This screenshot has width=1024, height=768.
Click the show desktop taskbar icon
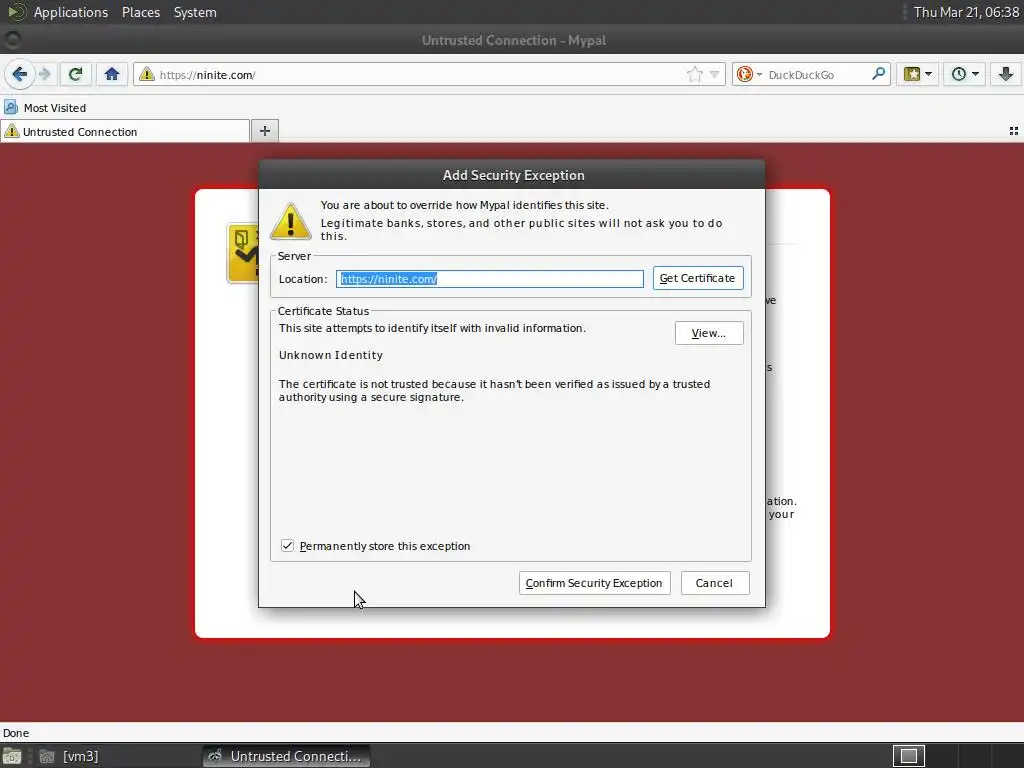coord(12,756)
